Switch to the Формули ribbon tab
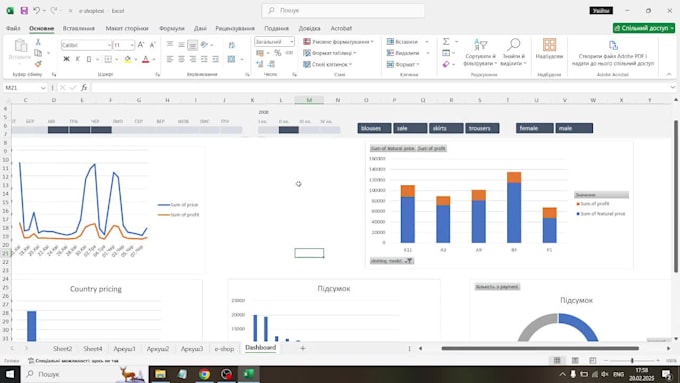The height and width of the screenshot is (383, 680). coord(172,28)
